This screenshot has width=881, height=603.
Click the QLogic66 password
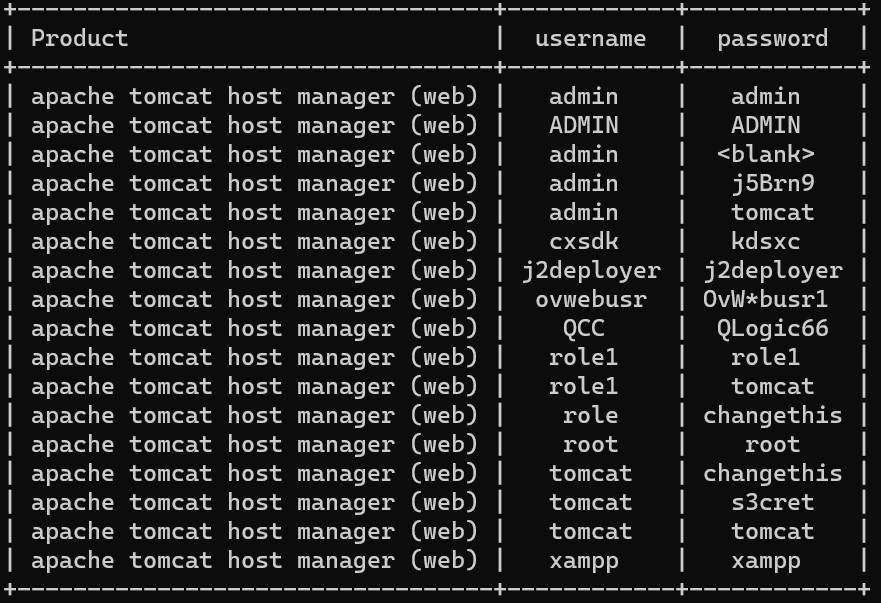pyautogui.click(x=773, y=329)
